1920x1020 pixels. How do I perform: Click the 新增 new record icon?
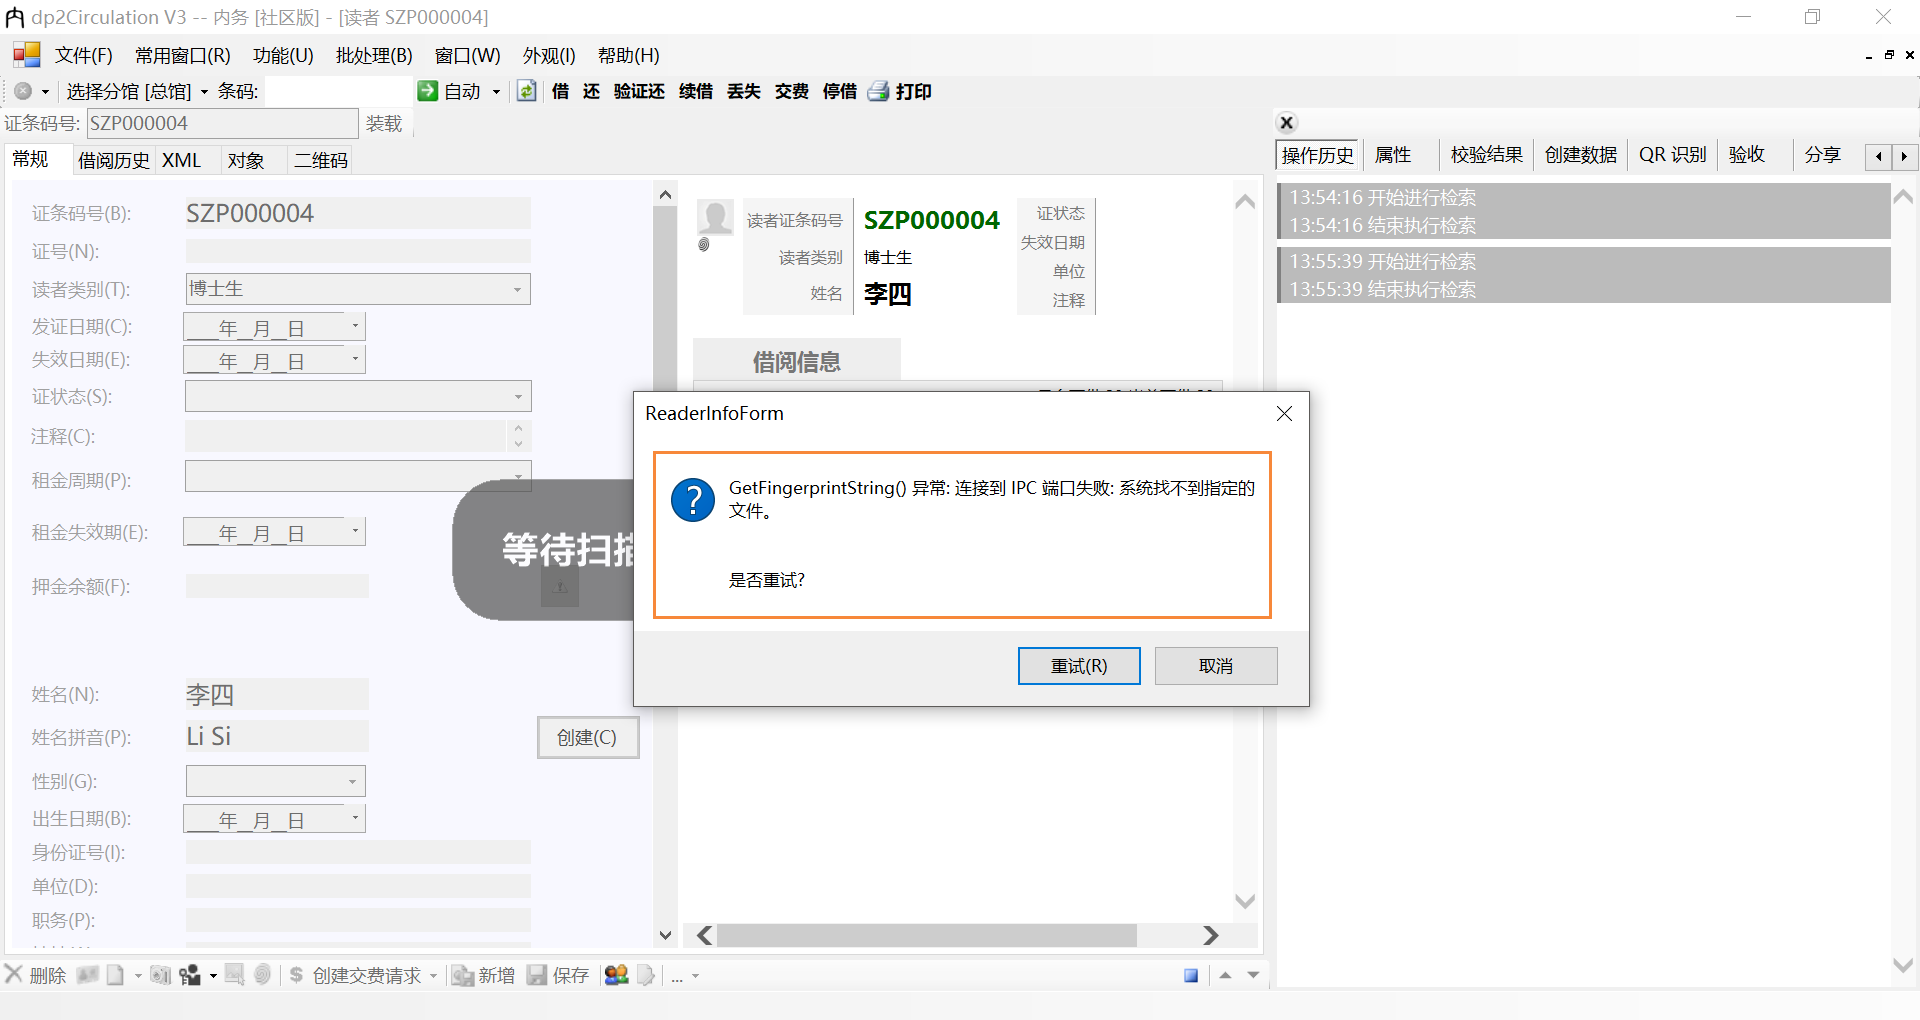pyautogui.click(x=461, y=975)
